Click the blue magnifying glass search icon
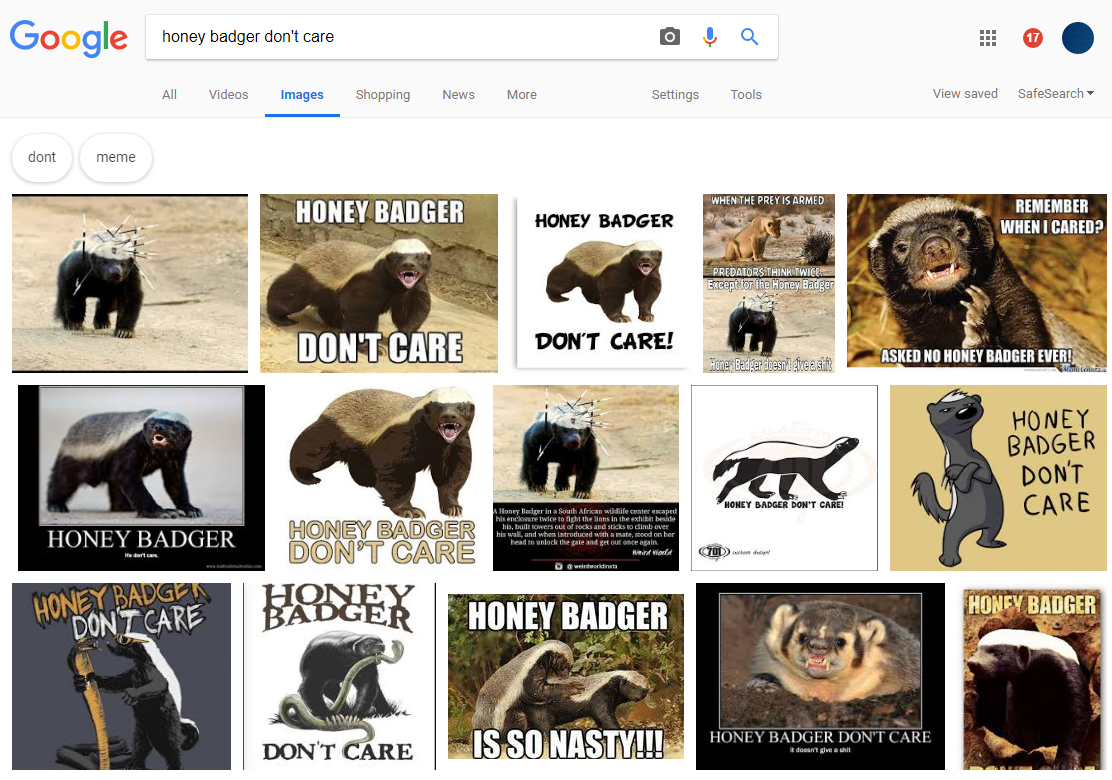 (749, 37)
